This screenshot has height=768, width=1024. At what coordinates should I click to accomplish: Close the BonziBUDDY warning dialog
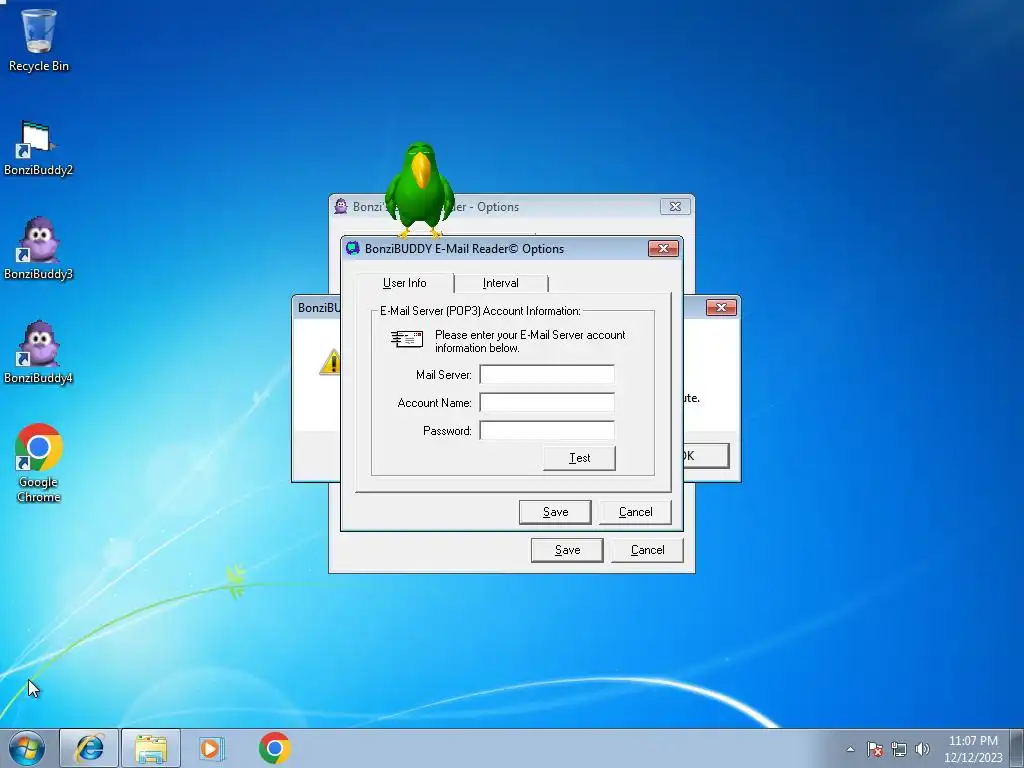click(x=721, y=307)
